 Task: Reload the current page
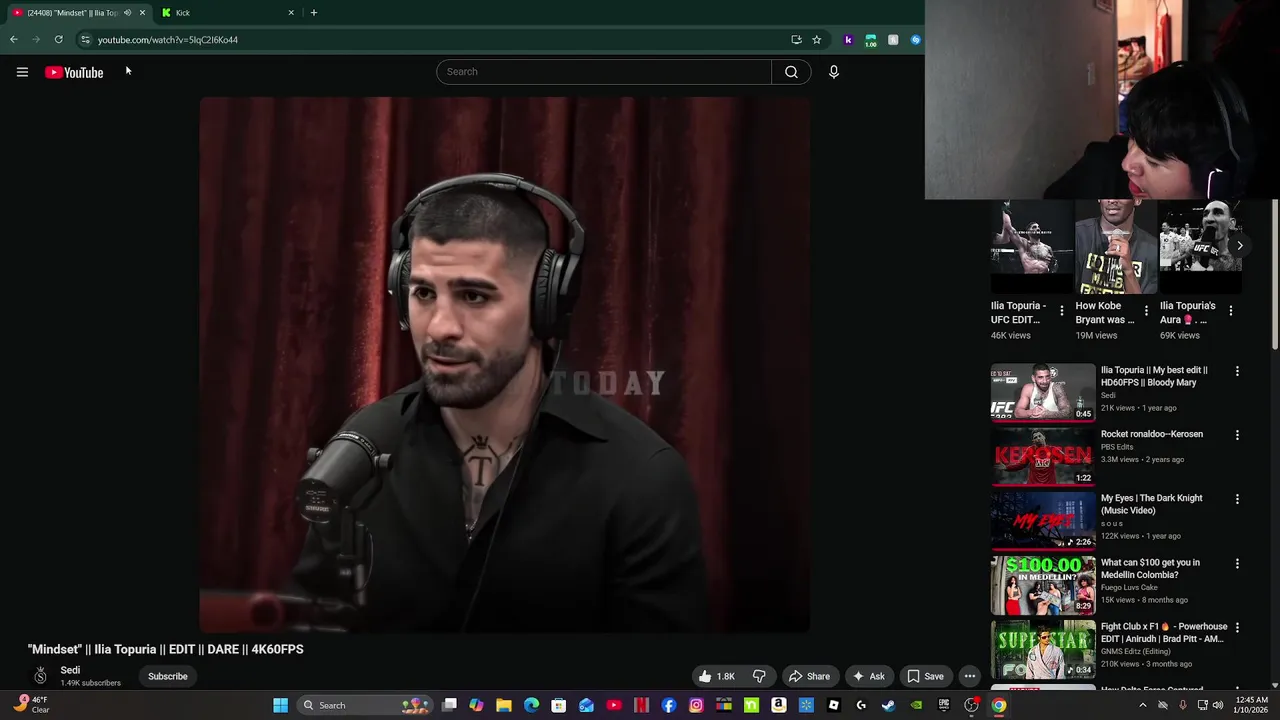tap(59, 40)
